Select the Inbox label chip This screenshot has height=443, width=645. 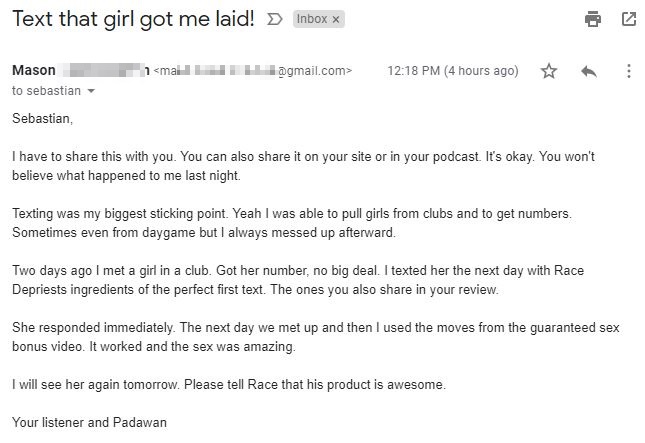point(312,19)
